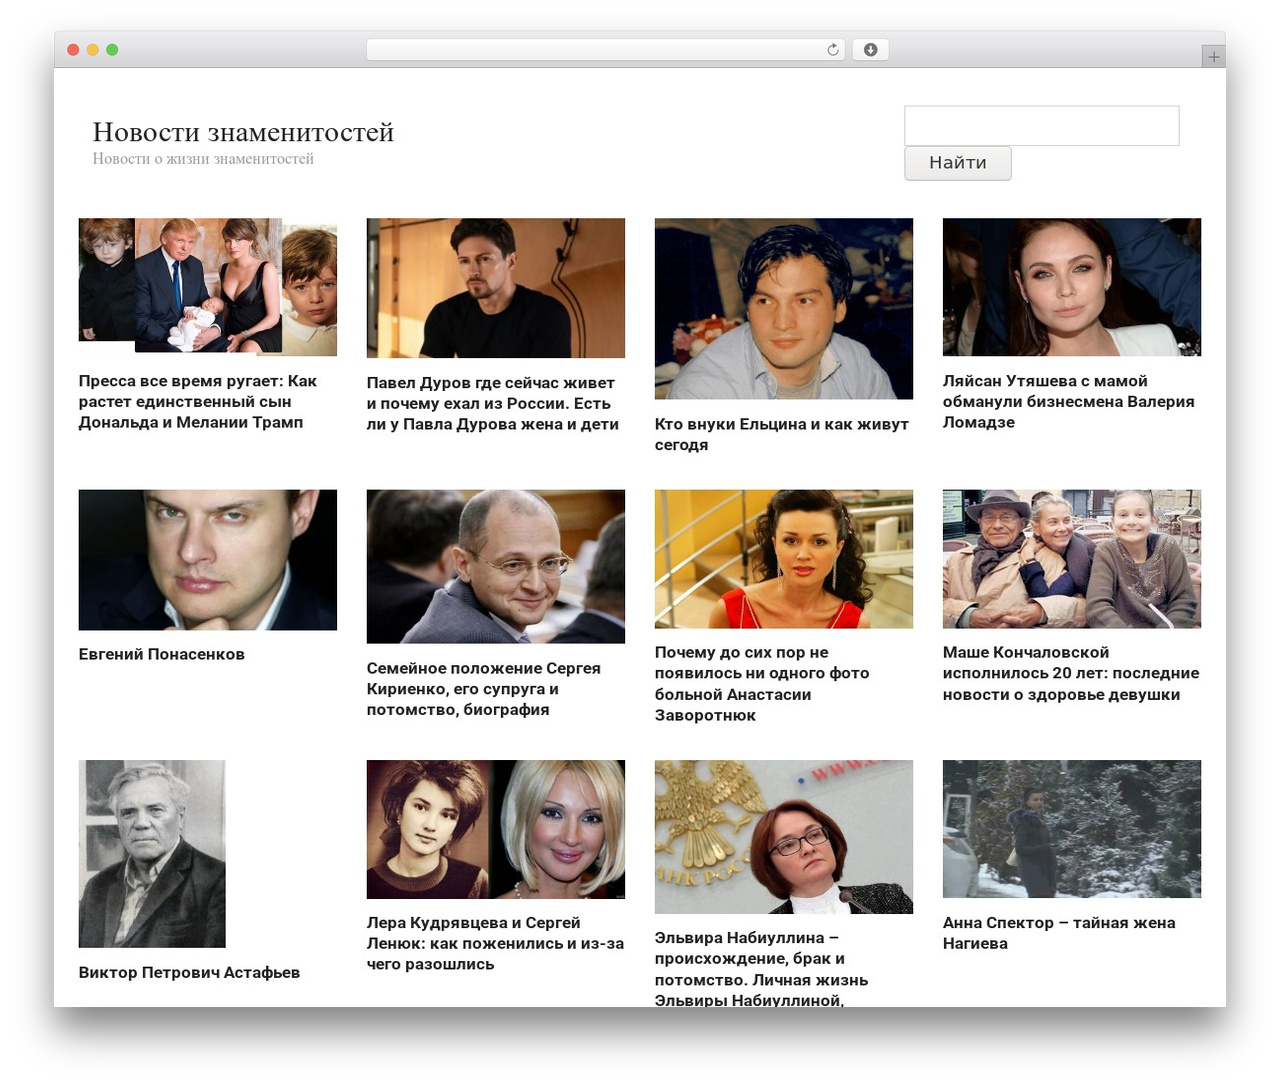Open Ляйсан Утяшева с мамой article
The image size is (1280, 1084).
(x=1069, y=402)
